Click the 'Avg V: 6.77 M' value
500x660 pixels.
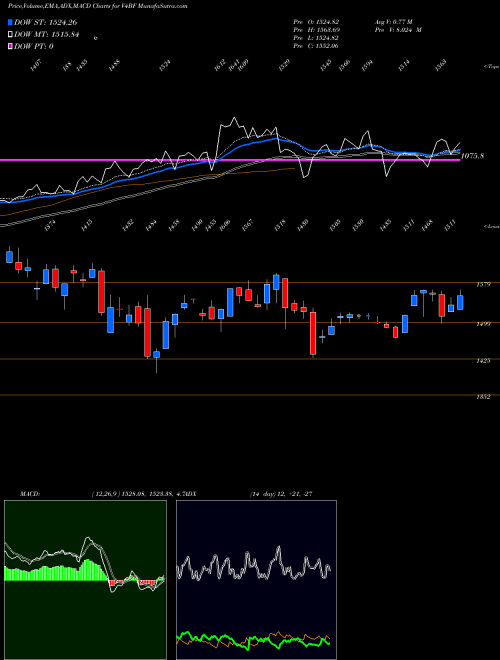394,21
